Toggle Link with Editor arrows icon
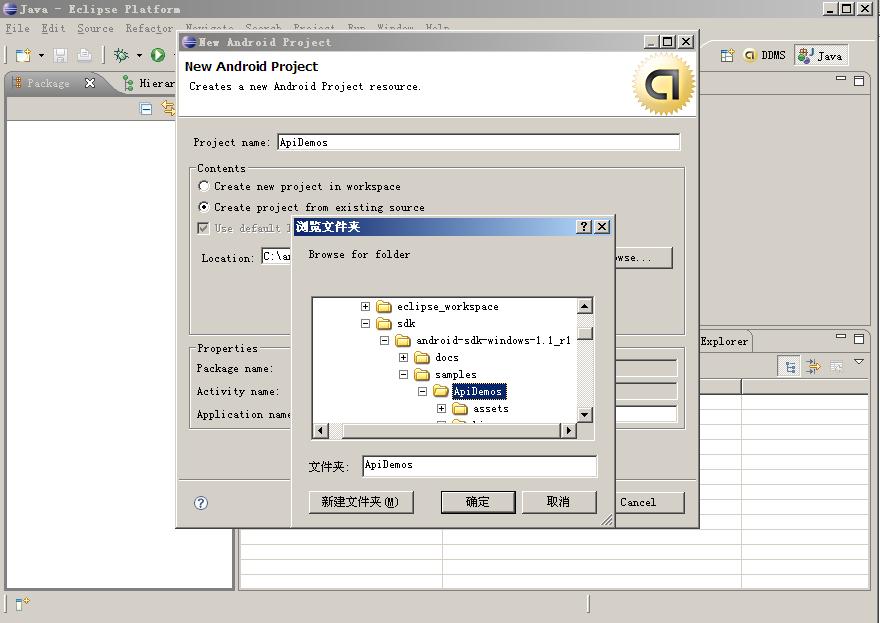This screenshot has width=880, height=623. click(x=168, y=108)
